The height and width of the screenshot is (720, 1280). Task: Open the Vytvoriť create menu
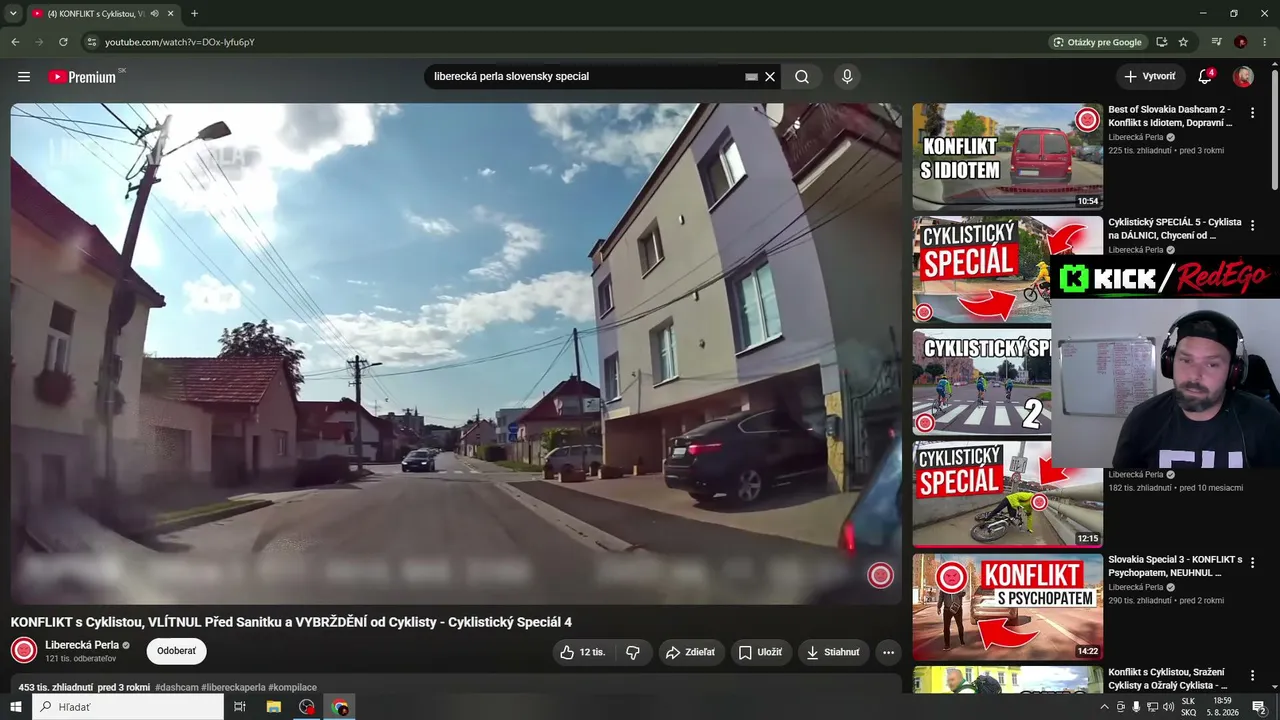point(1150,77)
